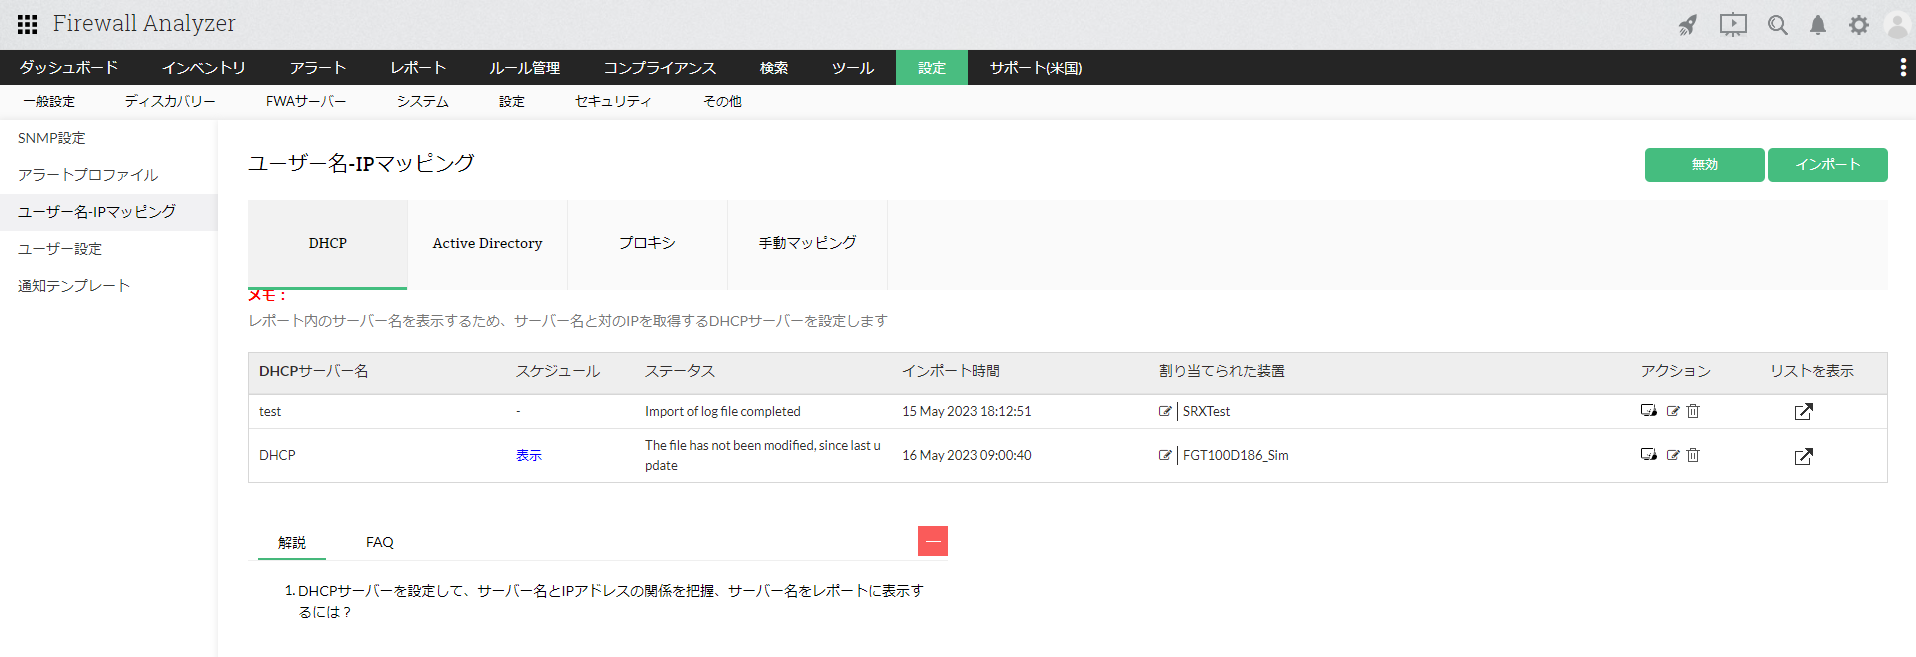Open list view for DHCP row
This screenshot has height=657, width=1916.
tap(1803, 456)
